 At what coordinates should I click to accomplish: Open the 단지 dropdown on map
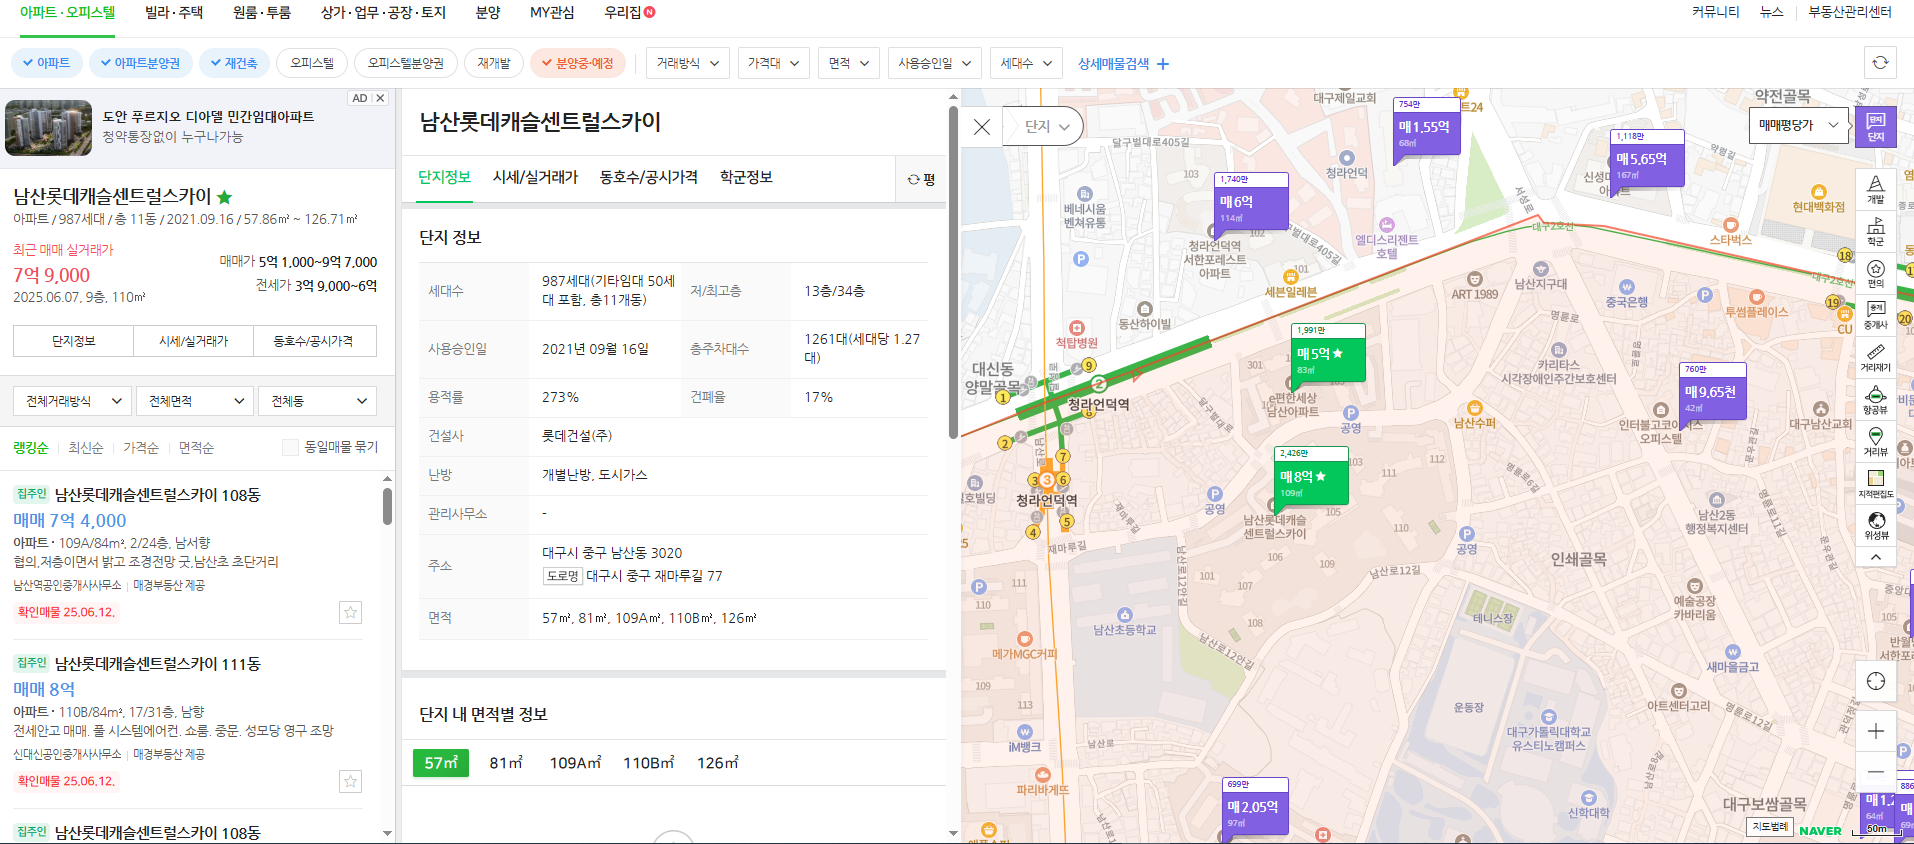point(1046,126)
